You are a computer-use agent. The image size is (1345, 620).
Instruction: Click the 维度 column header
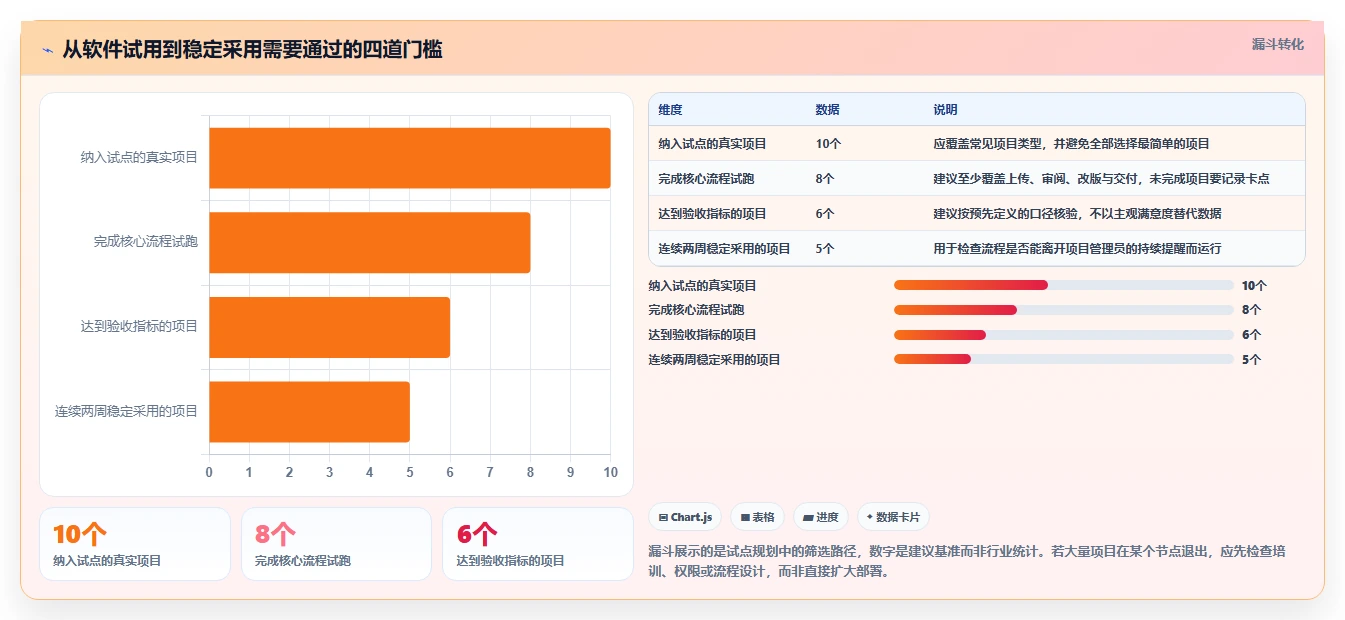[x=670, y=110]
